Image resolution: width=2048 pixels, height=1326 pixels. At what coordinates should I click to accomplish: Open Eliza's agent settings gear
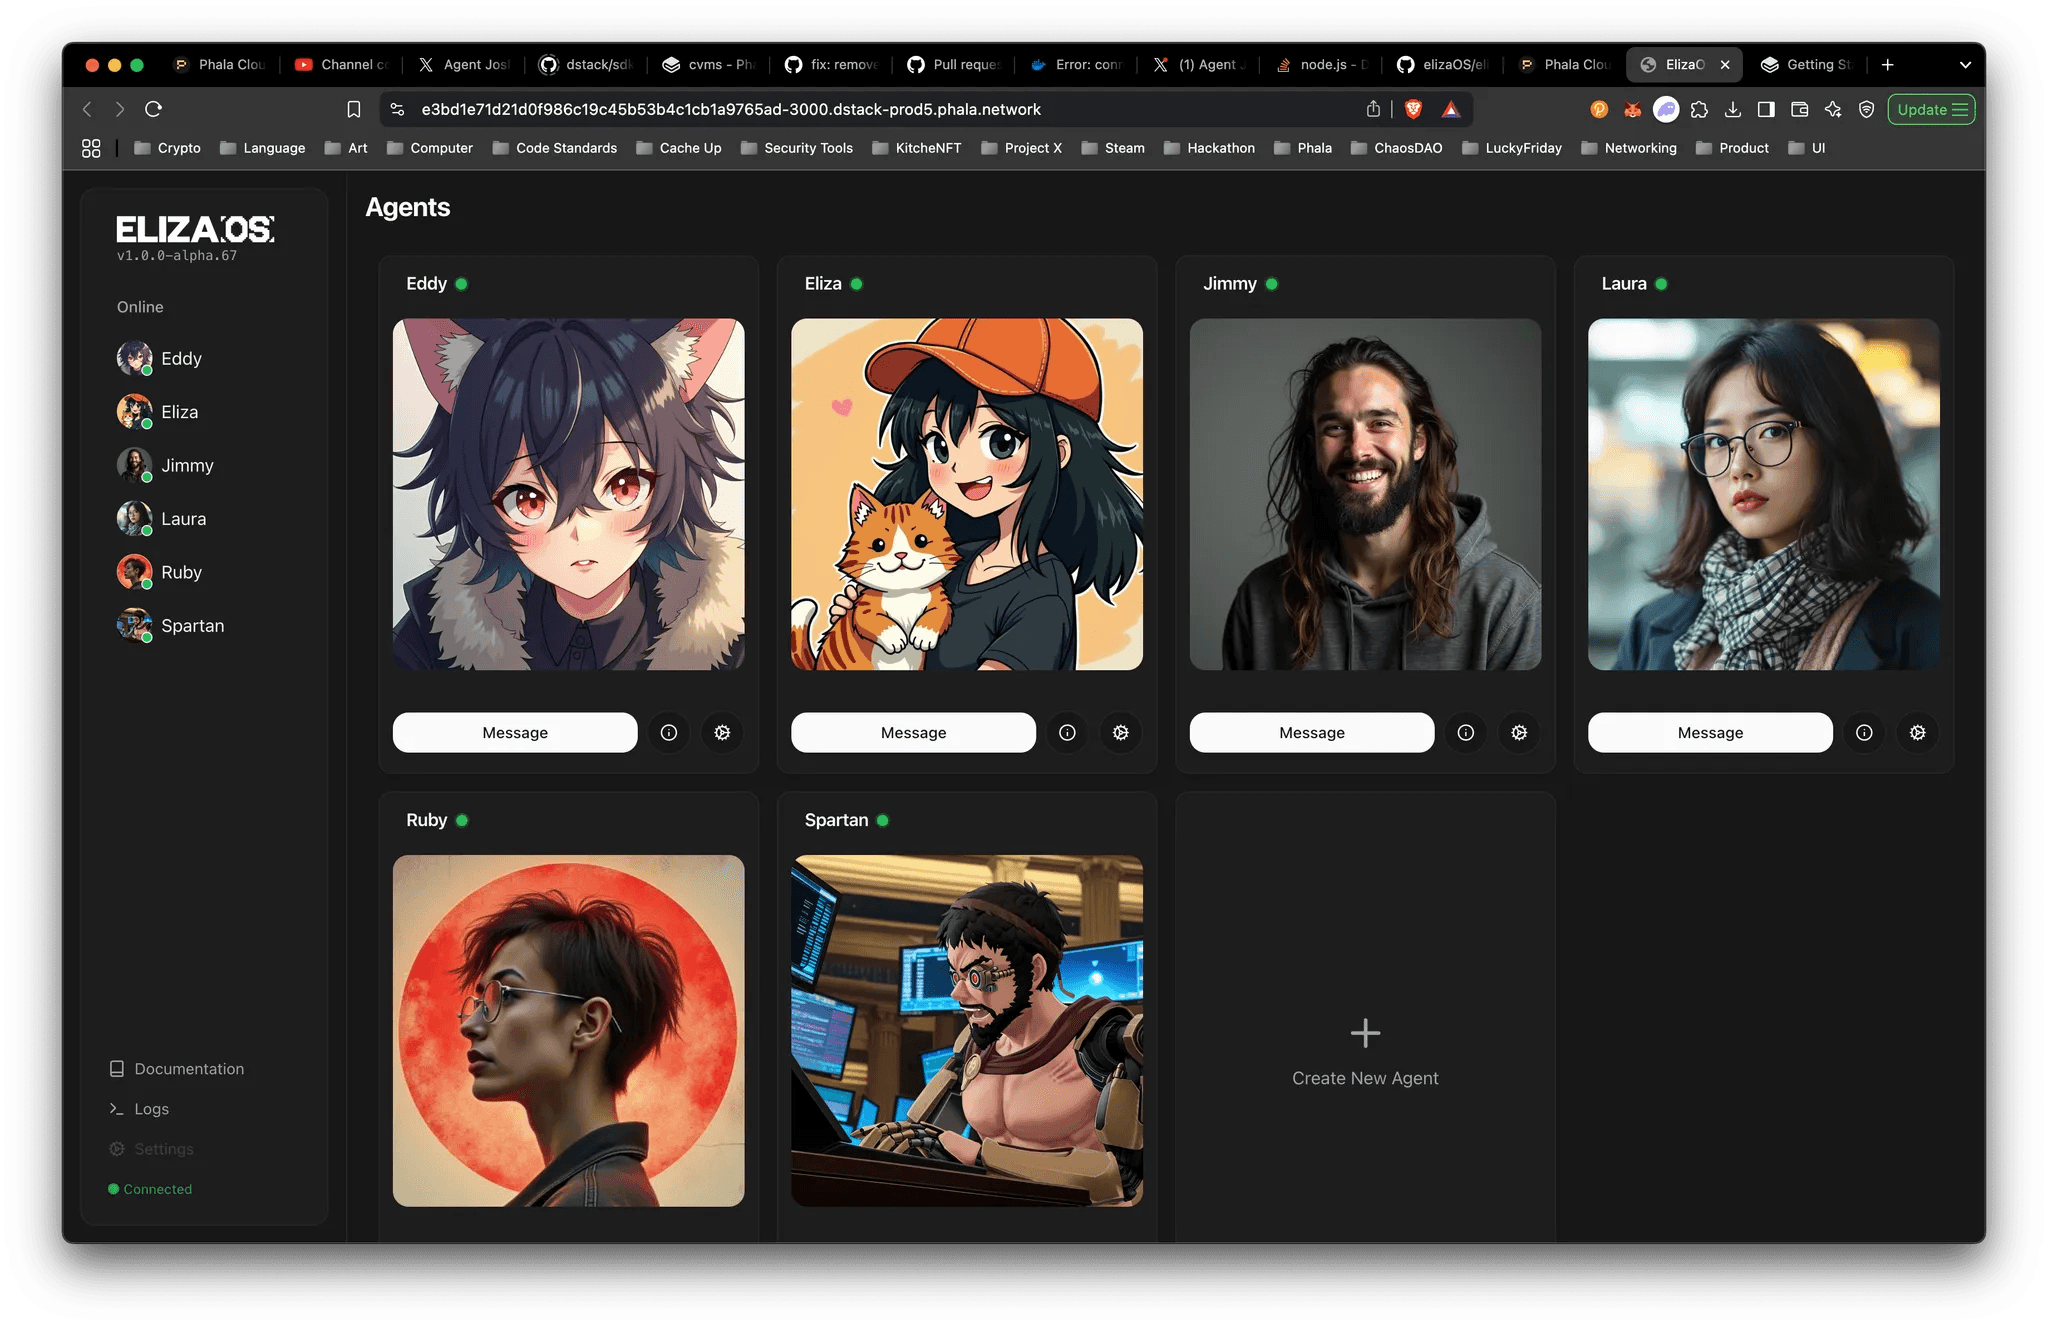(x=1120, y=732)
